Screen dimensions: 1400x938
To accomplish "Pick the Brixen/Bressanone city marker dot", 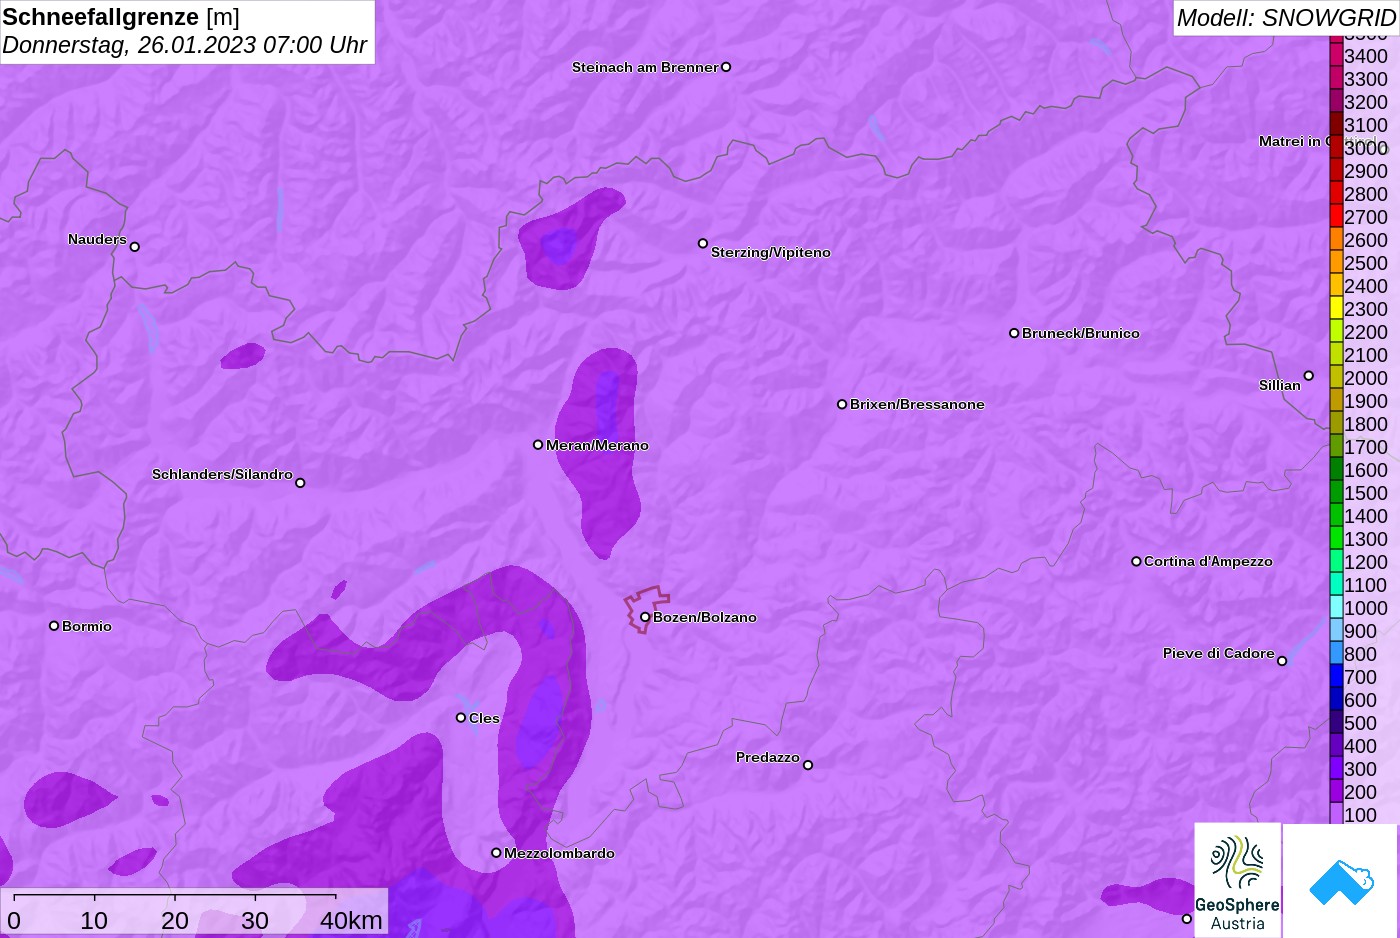I will coord(842,404).
